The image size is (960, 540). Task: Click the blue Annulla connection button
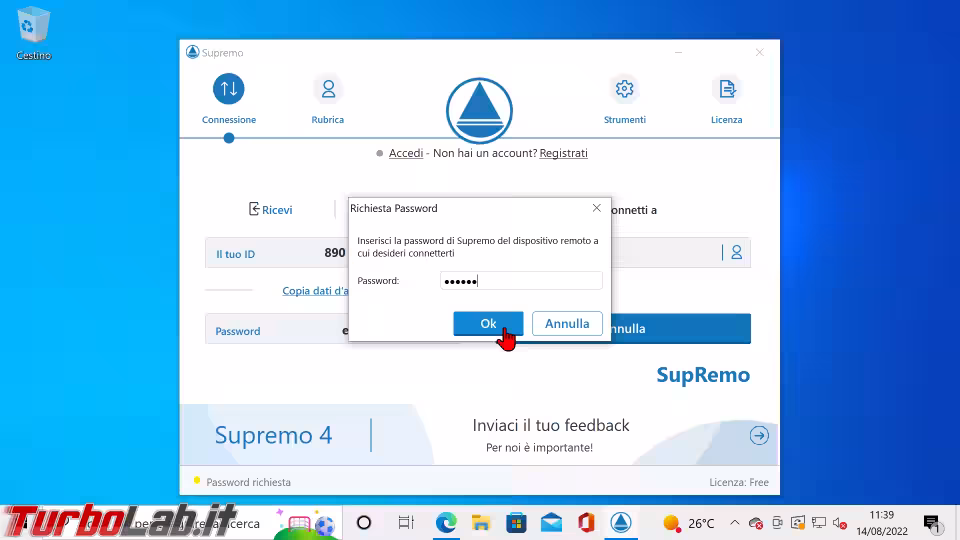coord(681,329)
